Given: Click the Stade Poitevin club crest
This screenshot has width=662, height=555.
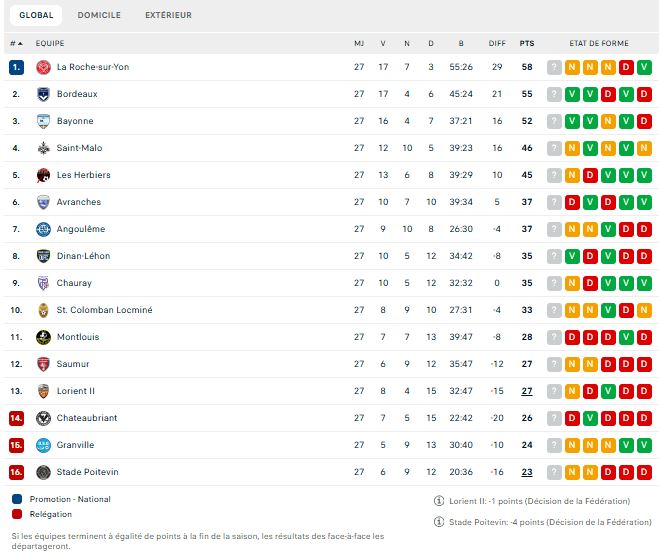Looking at the screenshot, I should click(44, 472).
